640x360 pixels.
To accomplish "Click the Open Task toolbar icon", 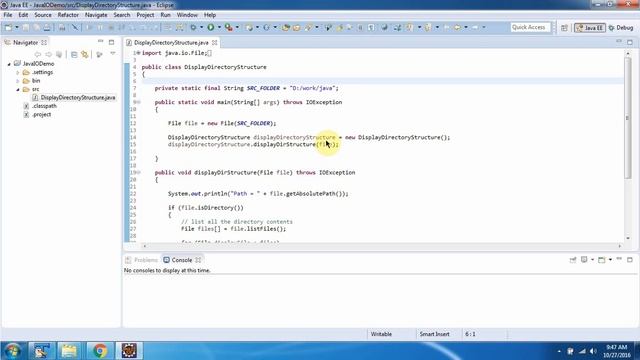I will pos(297,27).
